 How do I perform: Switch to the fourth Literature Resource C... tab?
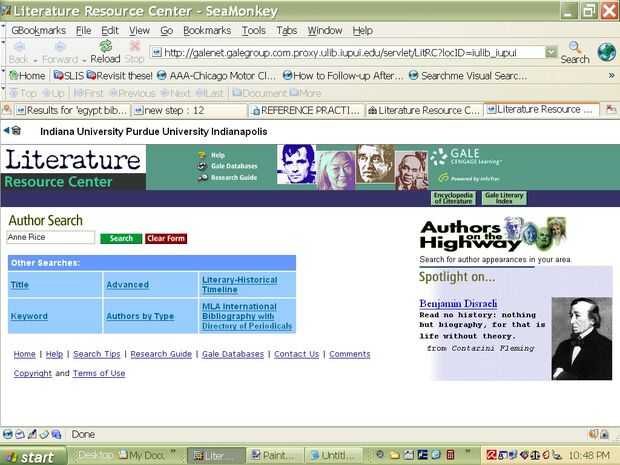(423, 110)
